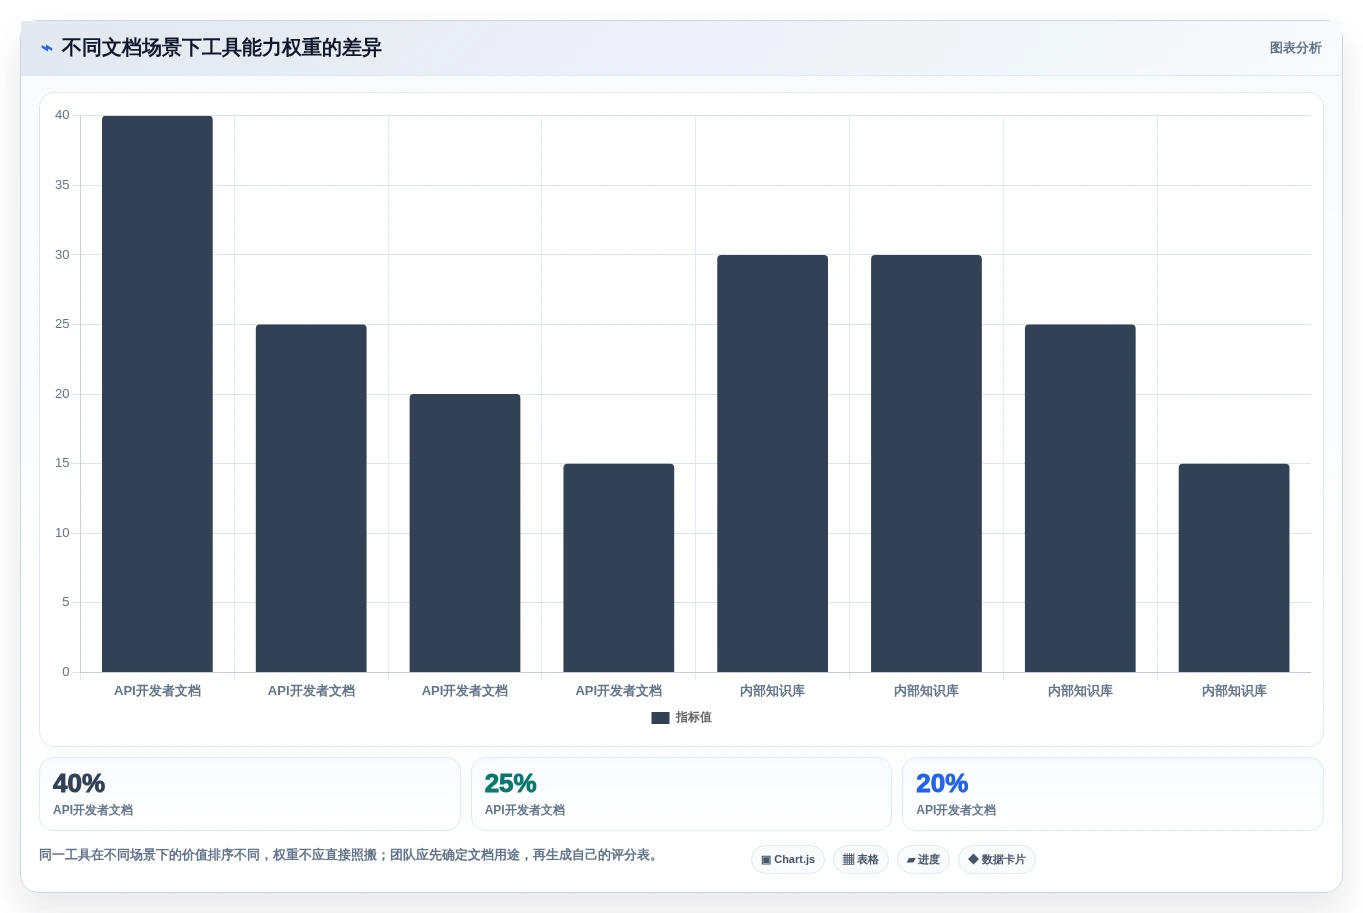This screenshot has width=1363, height=913.
Task: Click the footer note starting 同一工具在不同场景下
Action: pos(350,855)
